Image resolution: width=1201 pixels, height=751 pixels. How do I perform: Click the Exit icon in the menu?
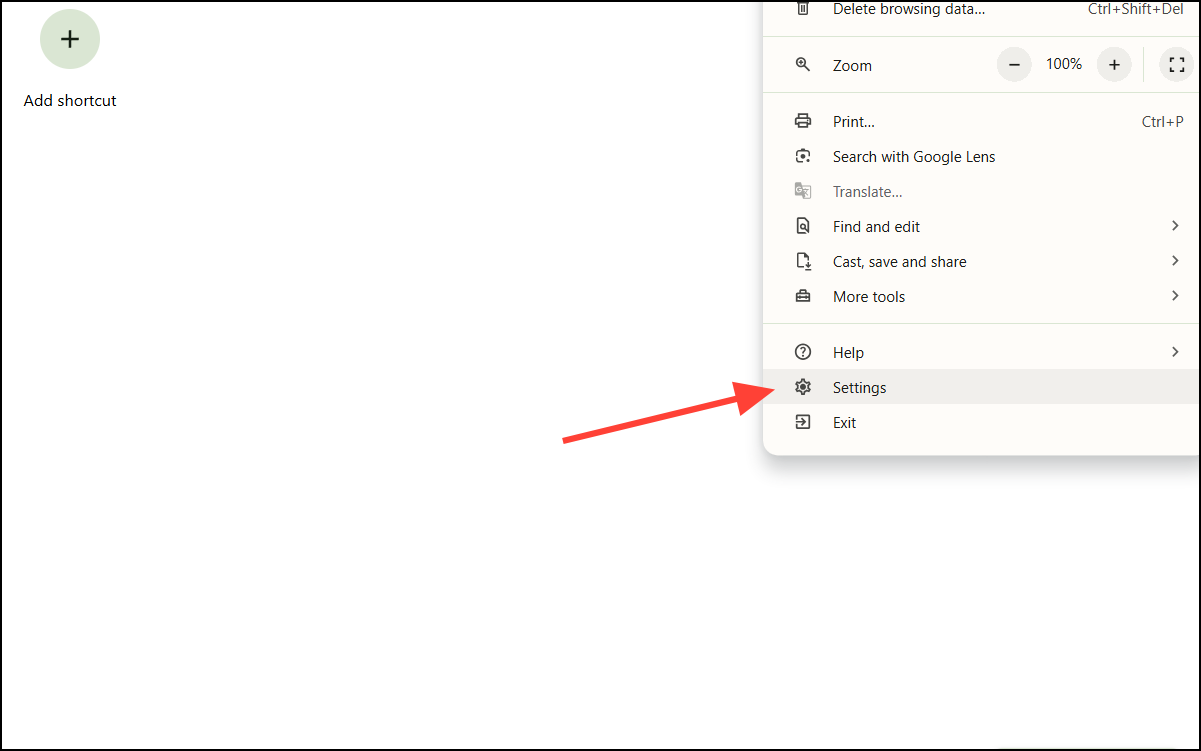(x=803, y=422)
